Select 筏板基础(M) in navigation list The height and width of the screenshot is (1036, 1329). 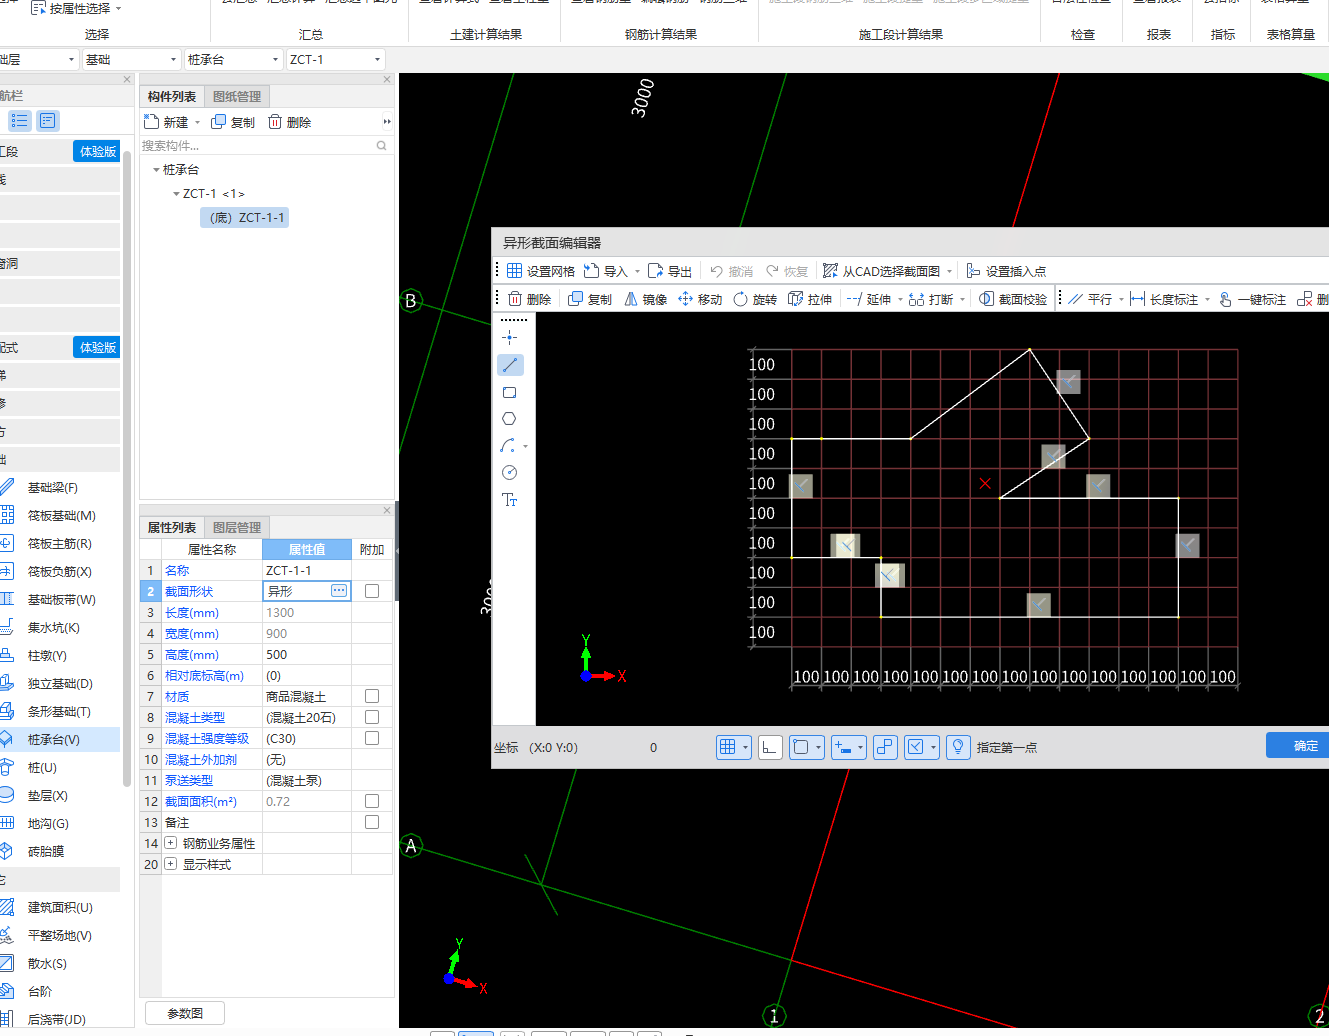point(62,516)
